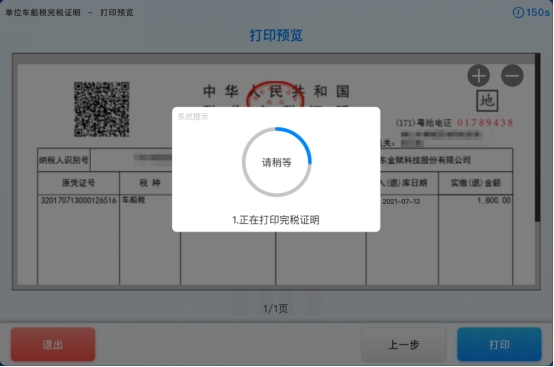Click the 150s countdown text
This screenshot has width=554, height=367.
pos(538,13)
